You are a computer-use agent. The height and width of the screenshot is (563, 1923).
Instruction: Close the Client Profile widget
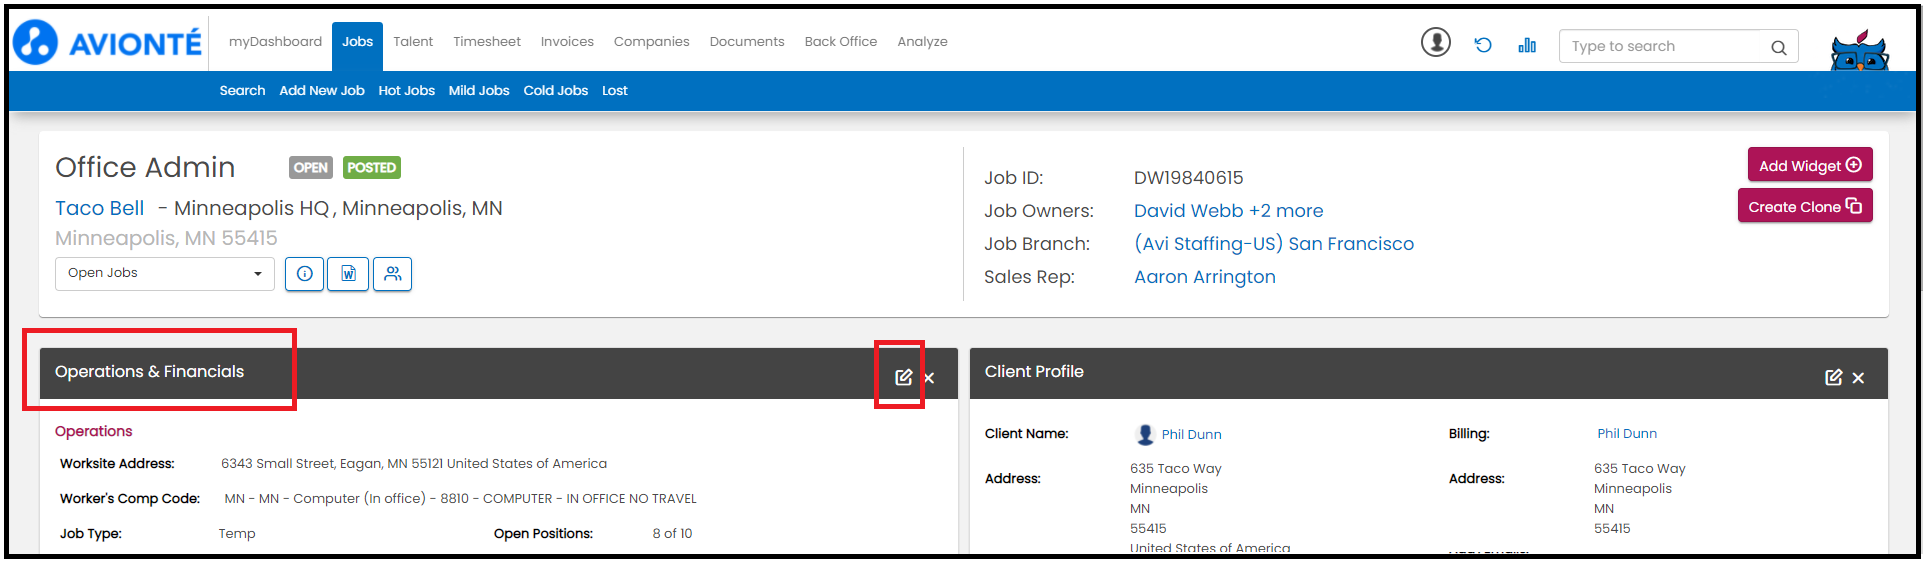point(1858,378)
